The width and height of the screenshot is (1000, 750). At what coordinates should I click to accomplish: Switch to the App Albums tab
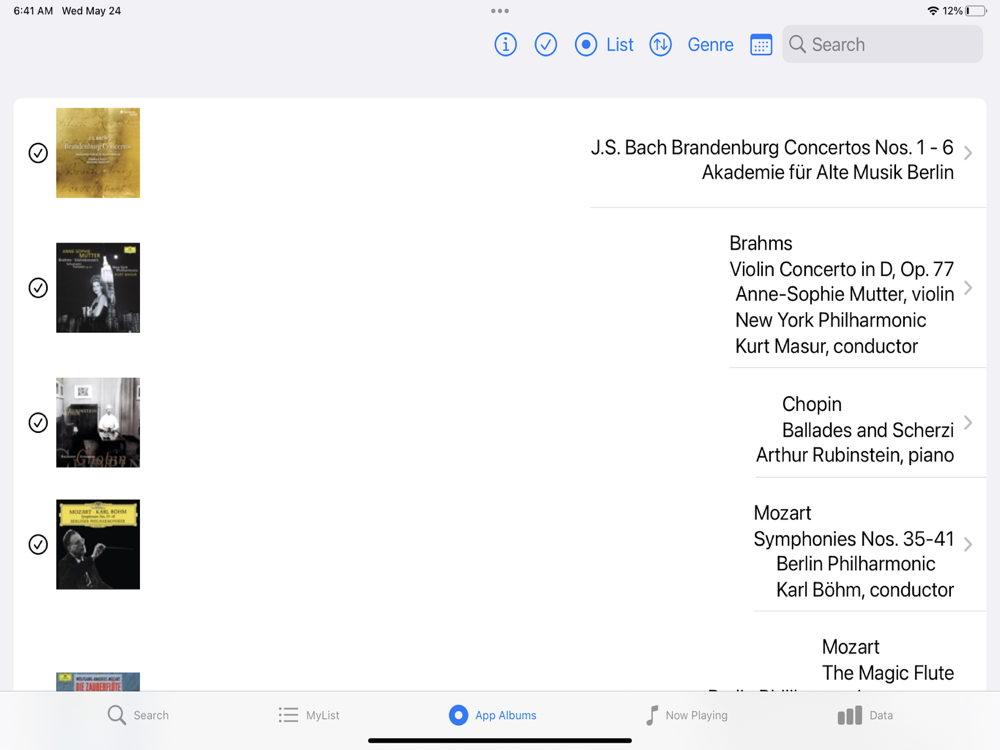492,716
